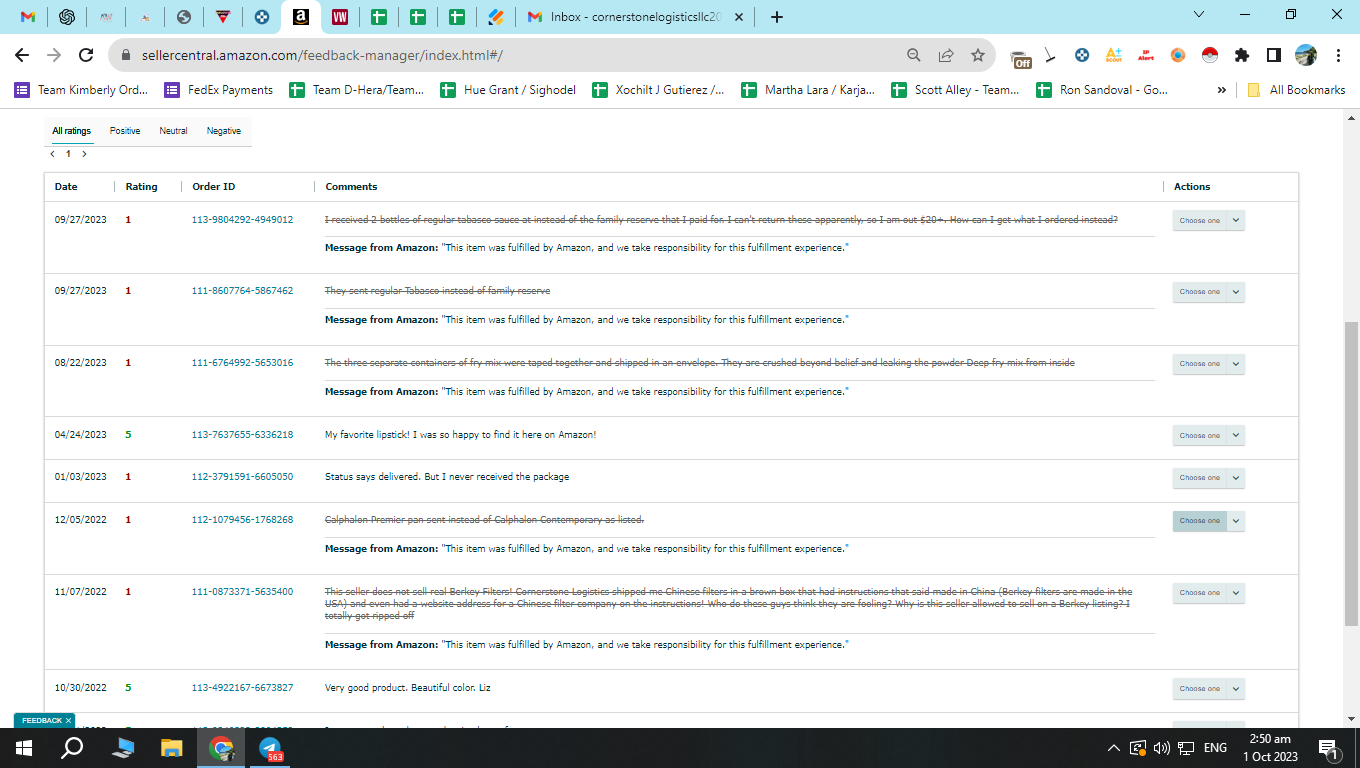Open order 113-4922167-6673827
Viewport: 1360px width, 768px height.
coord(243,688)
